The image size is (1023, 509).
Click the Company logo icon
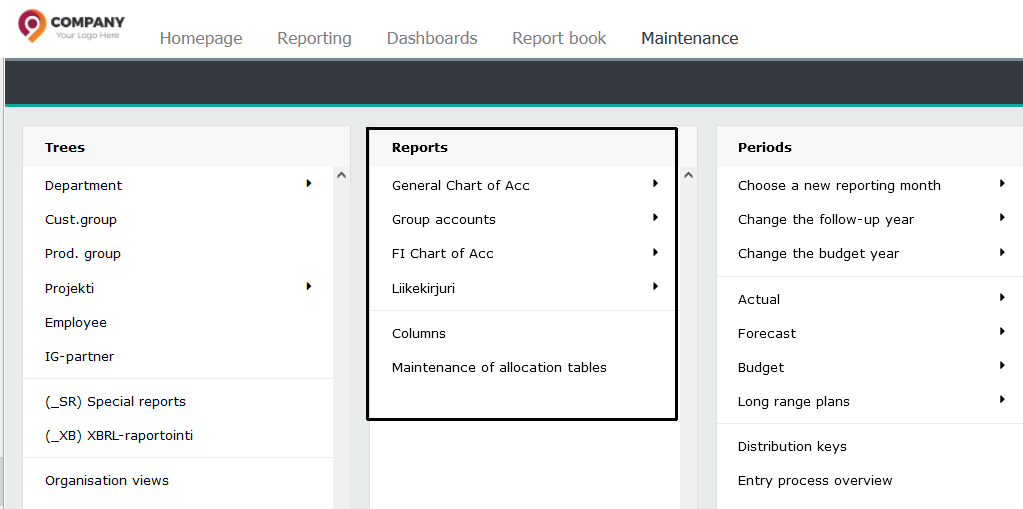tap(31, 25)
